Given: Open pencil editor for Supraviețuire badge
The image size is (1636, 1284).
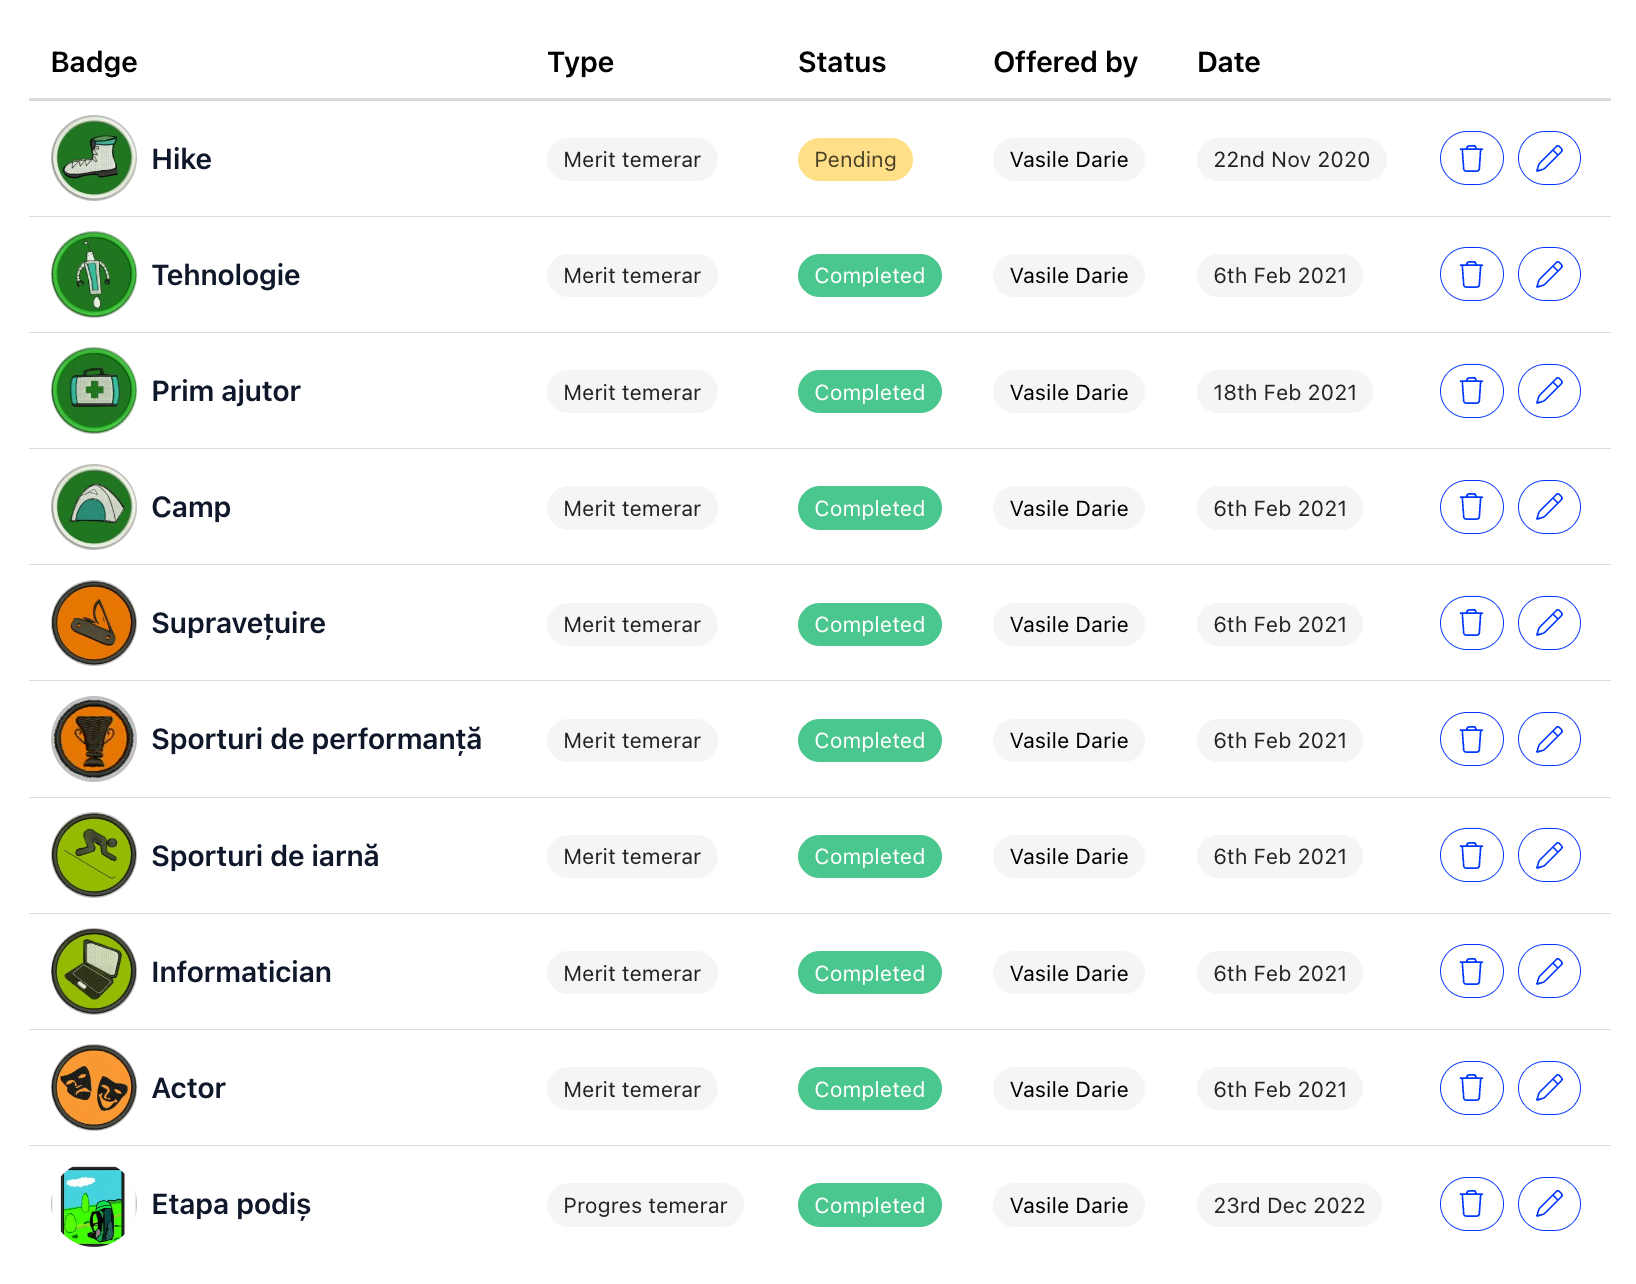Looking at the screenshot, I should point(1549,623).
